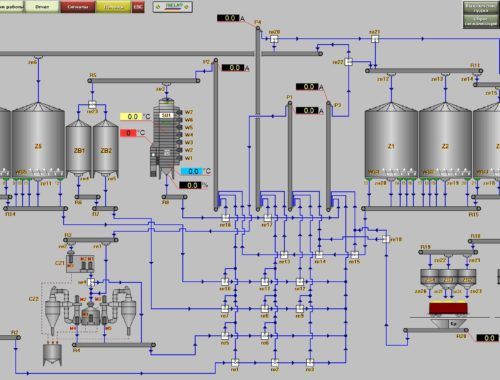Image resolution: width=500 pixels, height=380 pixels.
Task: Open the red Сигналы alarms button
Action: (78, 7)
